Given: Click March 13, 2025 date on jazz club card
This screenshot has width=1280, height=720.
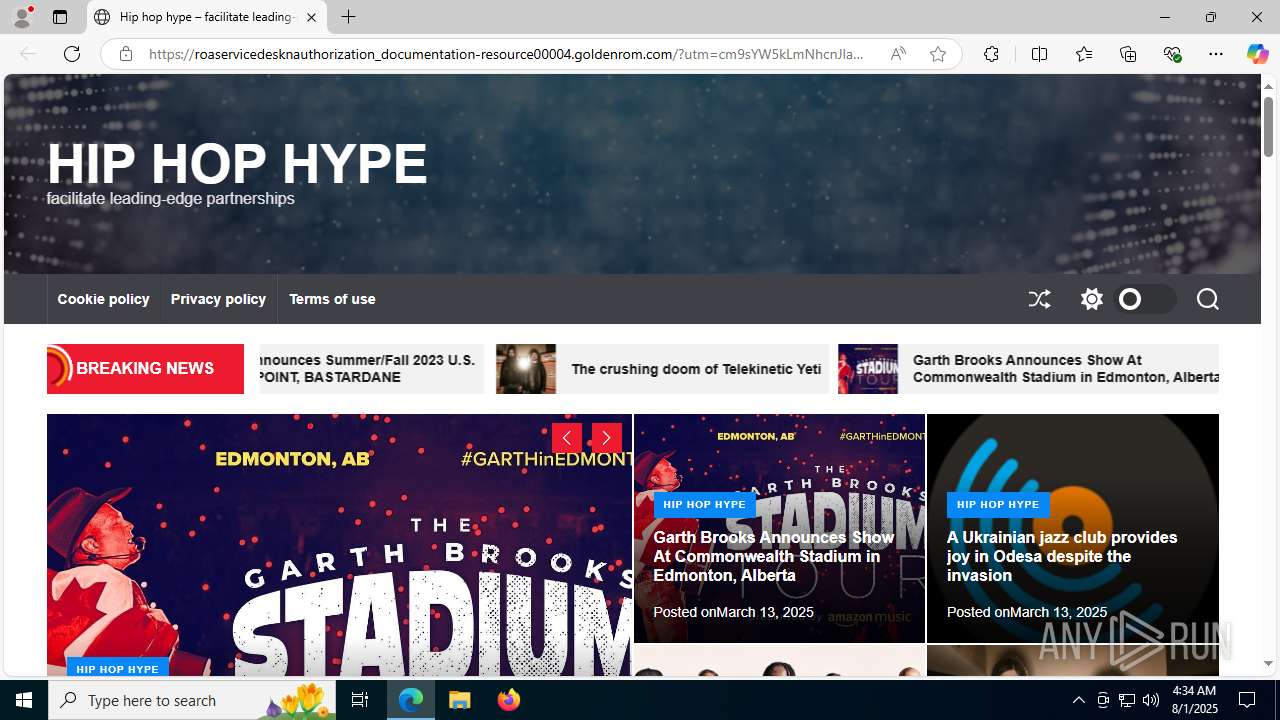Looking at the screenshot, I should [x=1058, y=612].
